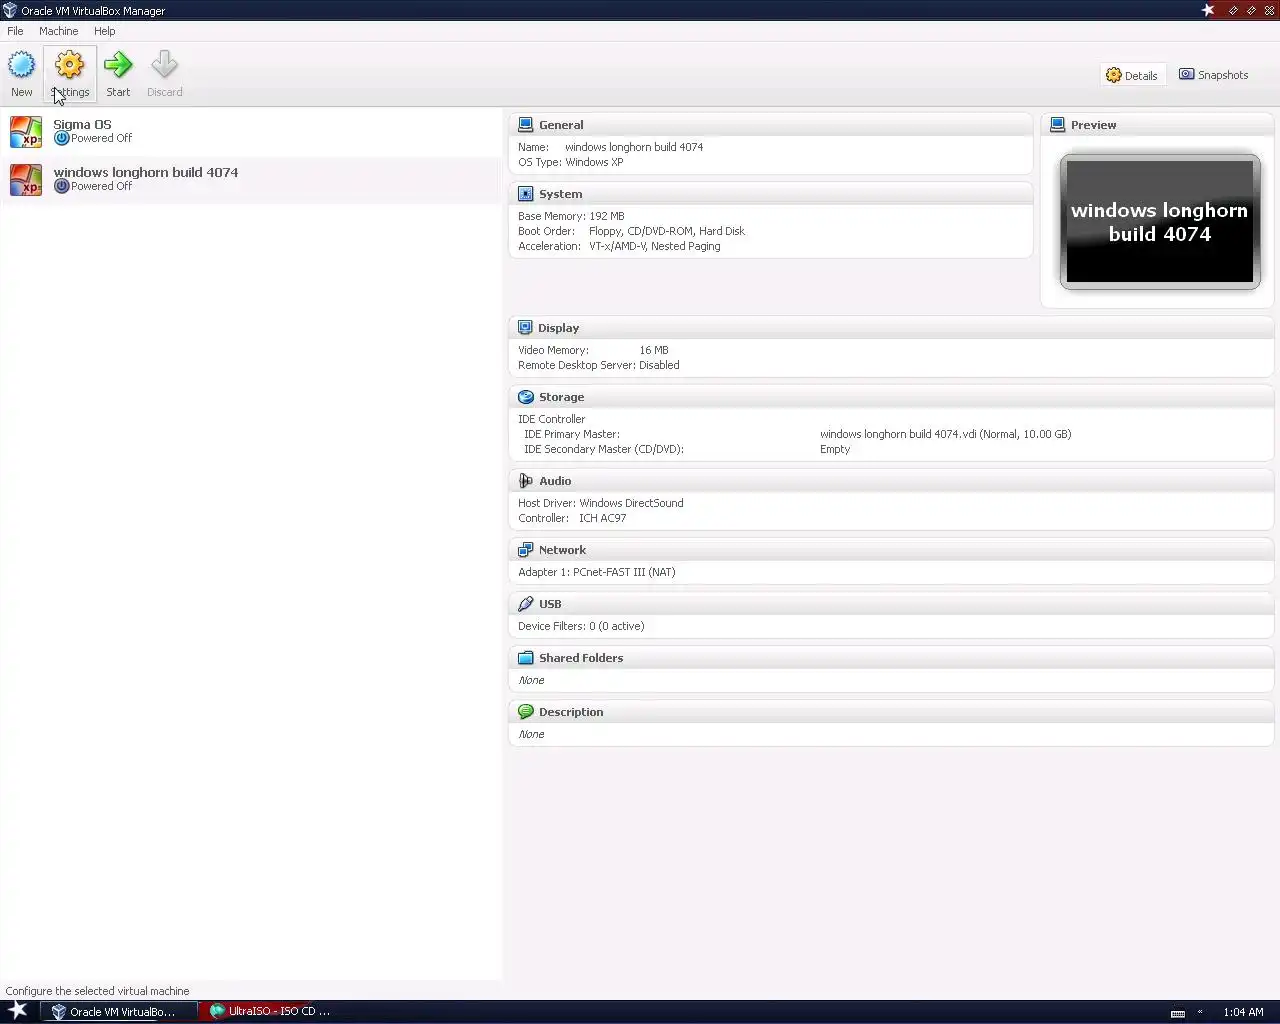1280x1024 pixels.
Task: Click the Acceleration VT-x/AMD-V value
Action: click(x=655, y=246)
